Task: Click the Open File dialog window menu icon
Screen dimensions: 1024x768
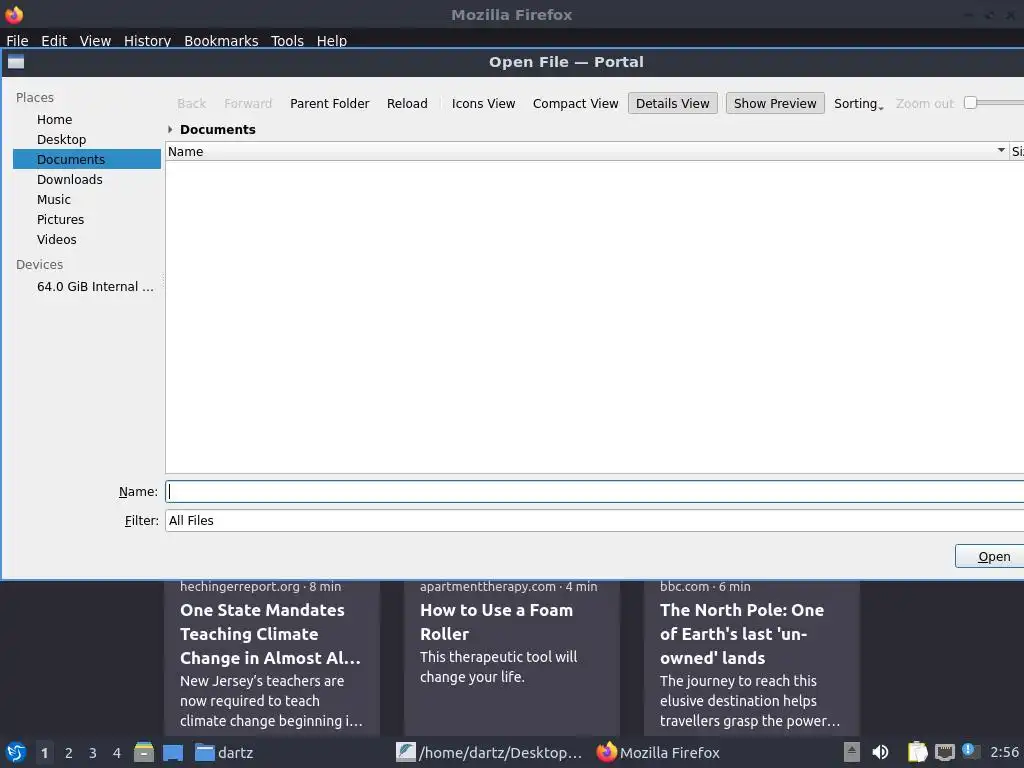Action: coord(16,62)
